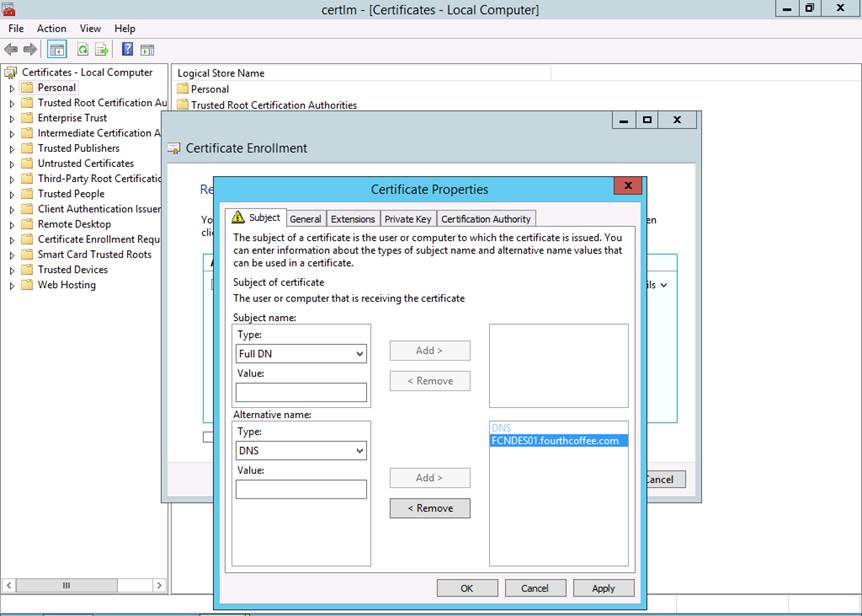Expand the Remote Desktop tree node
The image size is (862, 616).
coord(12,224)
